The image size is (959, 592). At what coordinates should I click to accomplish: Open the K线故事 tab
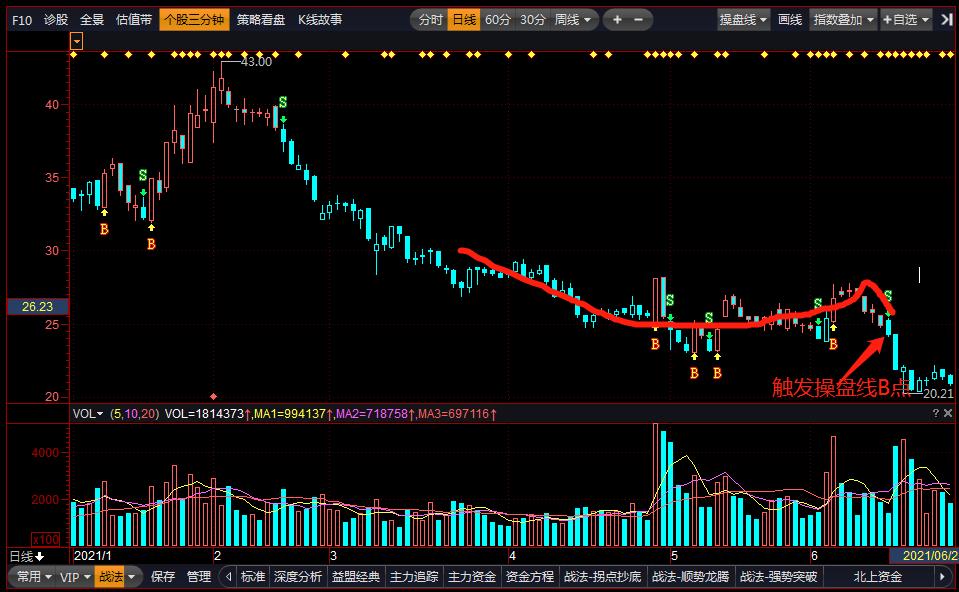click(x=320, y=20)
